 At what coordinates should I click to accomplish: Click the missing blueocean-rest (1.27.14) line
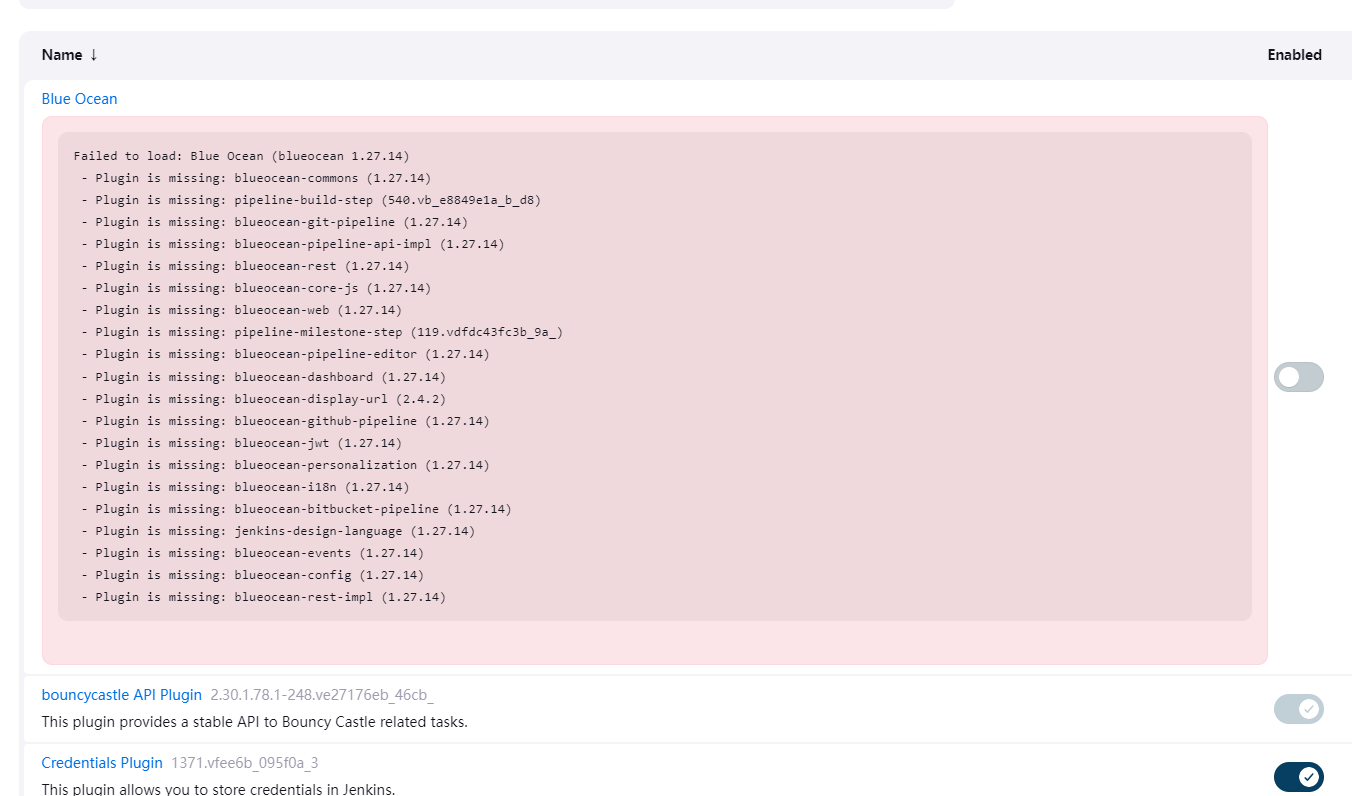point(245,266)
